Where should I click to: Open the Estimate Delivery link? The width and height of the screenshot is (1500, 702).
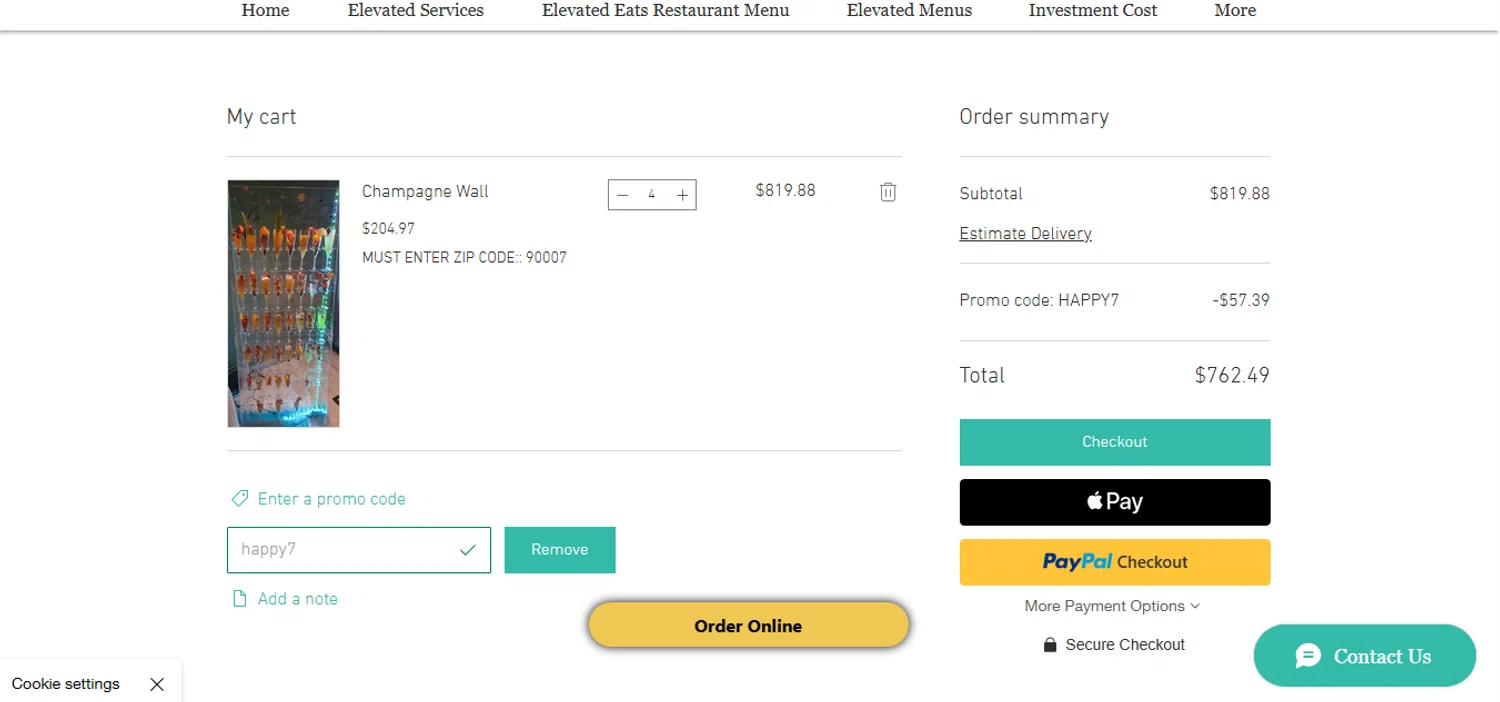(x=1025, y=234)
